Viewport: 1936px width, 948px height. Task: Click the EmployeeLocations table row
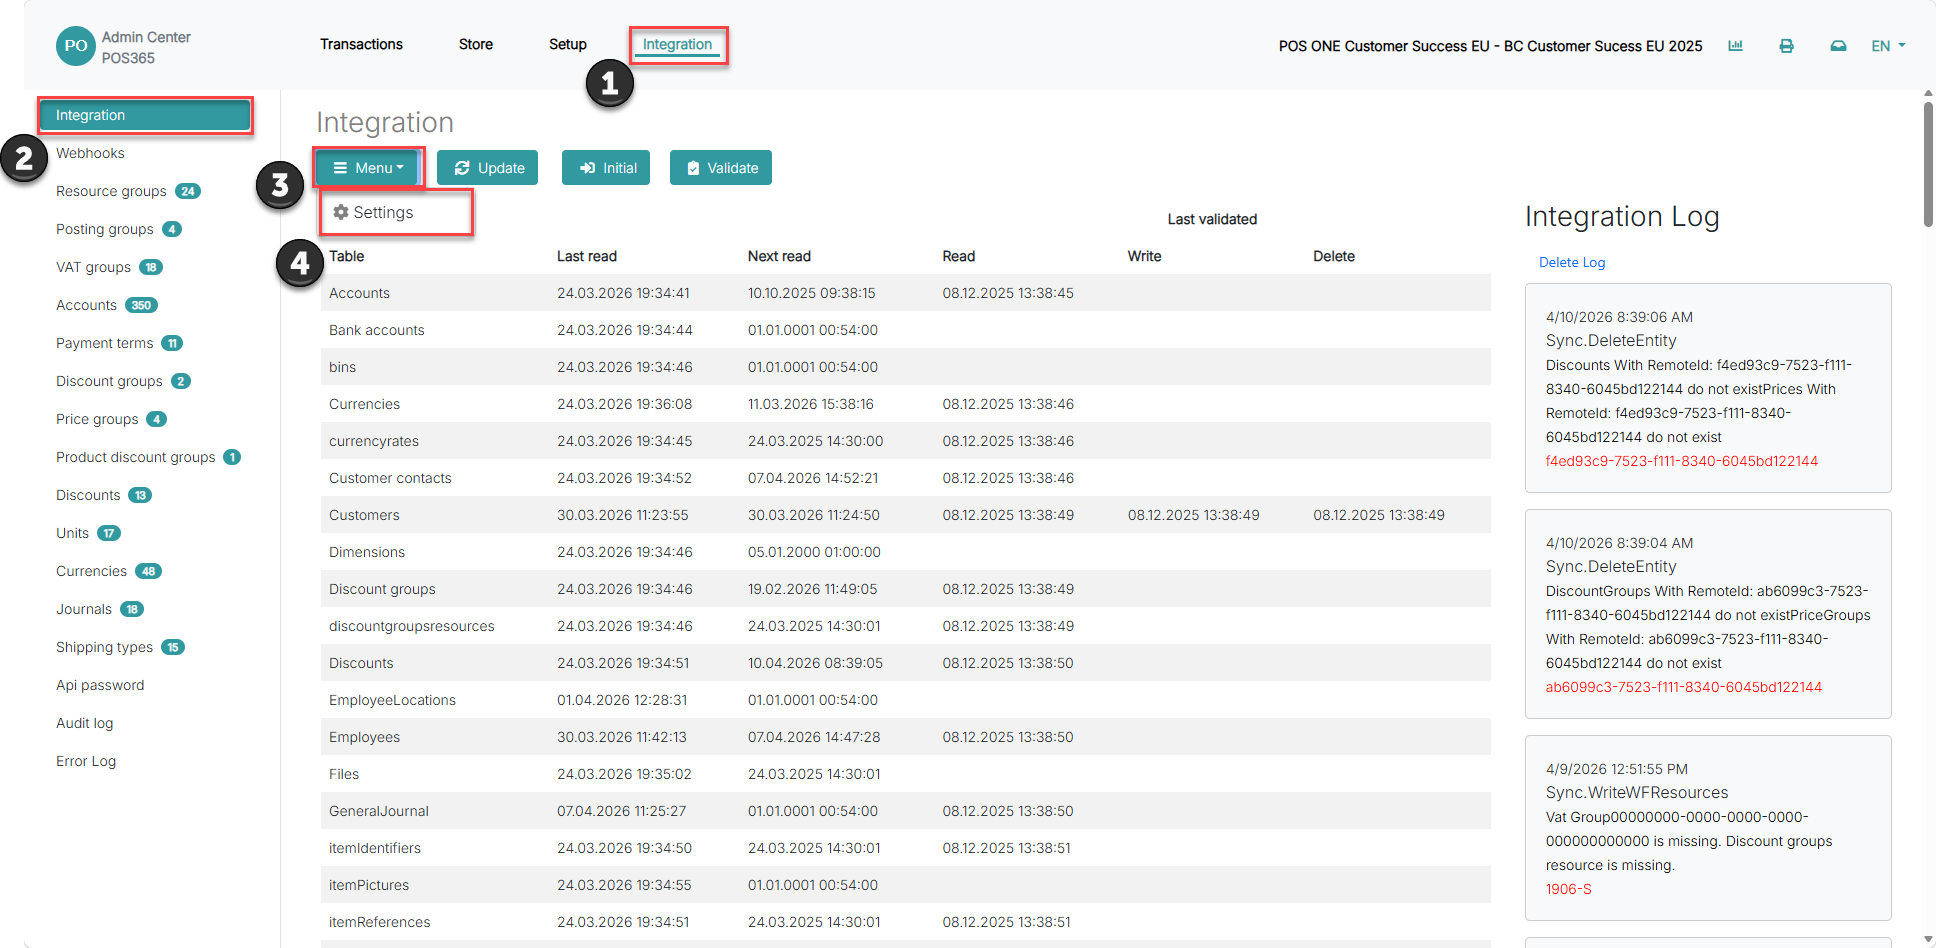905,700
